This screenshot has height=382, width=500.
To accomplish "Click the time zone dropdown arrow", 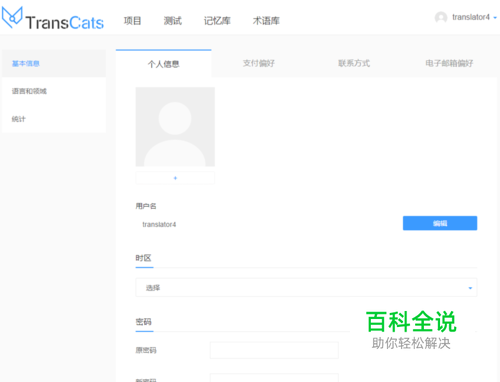I will point(470,288).
